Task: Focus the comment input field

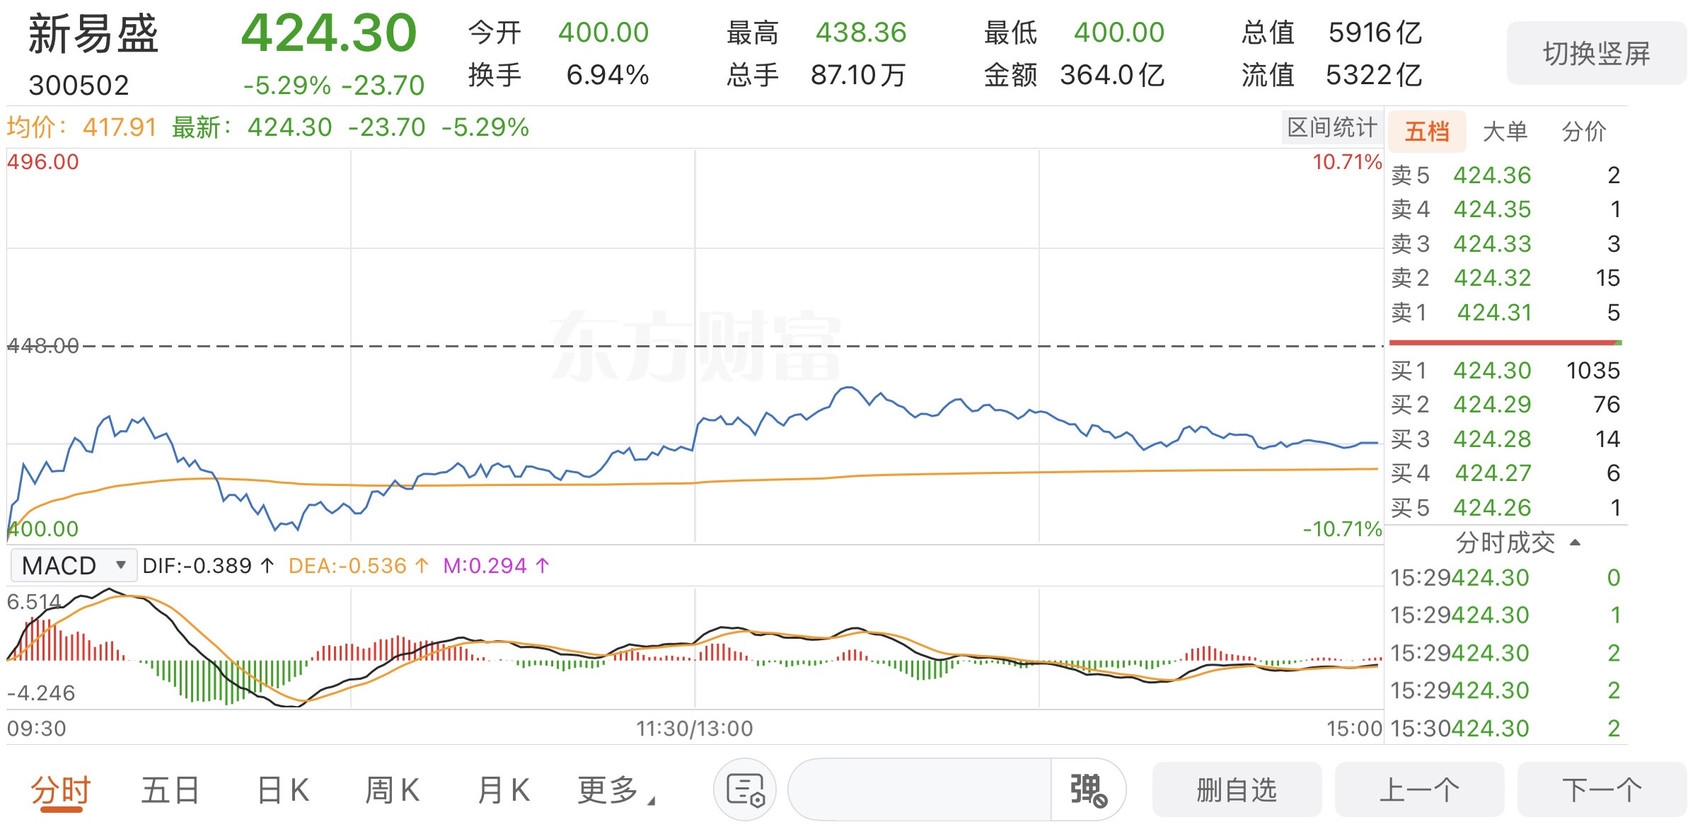Action: [x=919, y=790]
